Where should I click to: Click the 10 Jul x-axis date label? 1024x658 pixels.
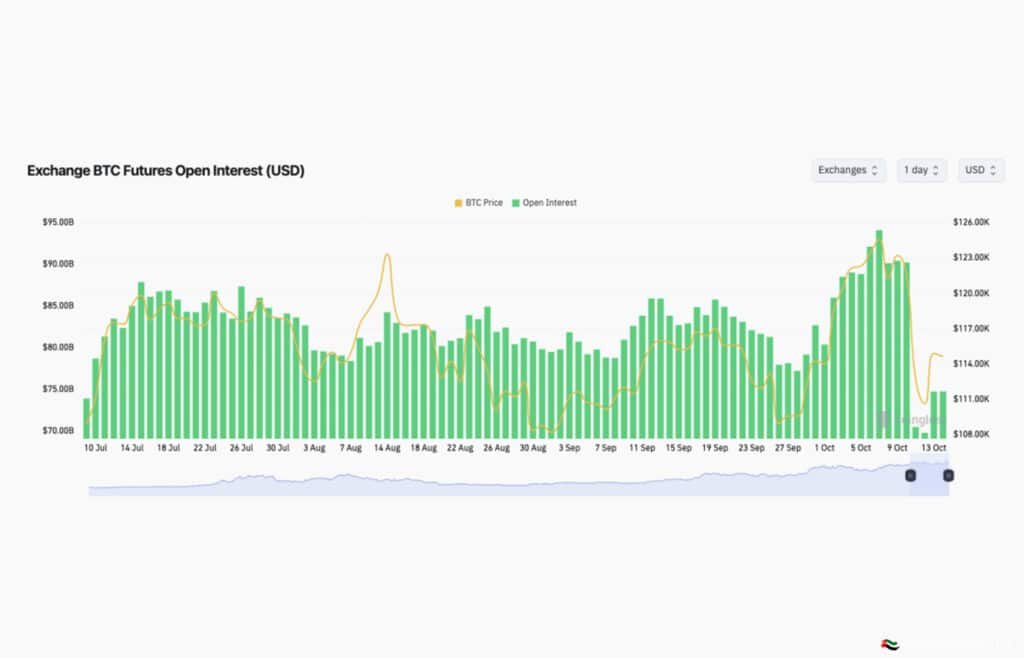click(x=96, y=449)
